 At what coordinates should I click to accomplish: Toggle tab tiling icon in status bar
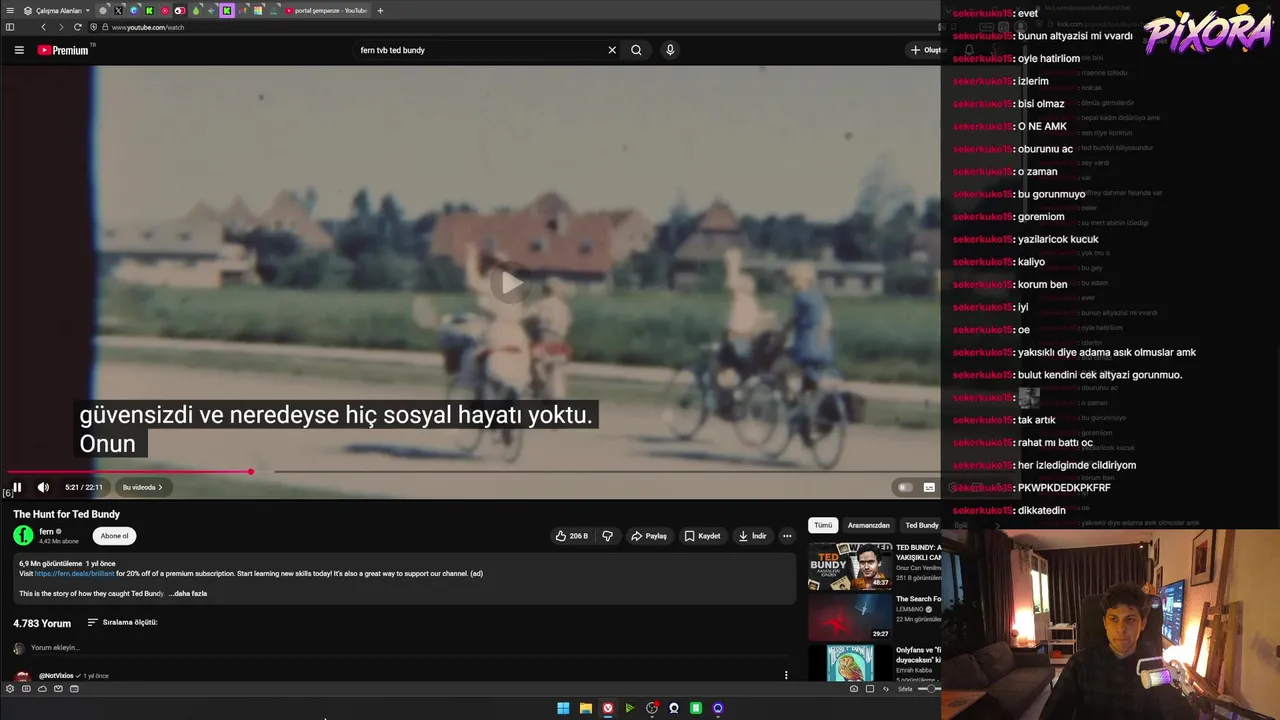click(x=870, y=689)
